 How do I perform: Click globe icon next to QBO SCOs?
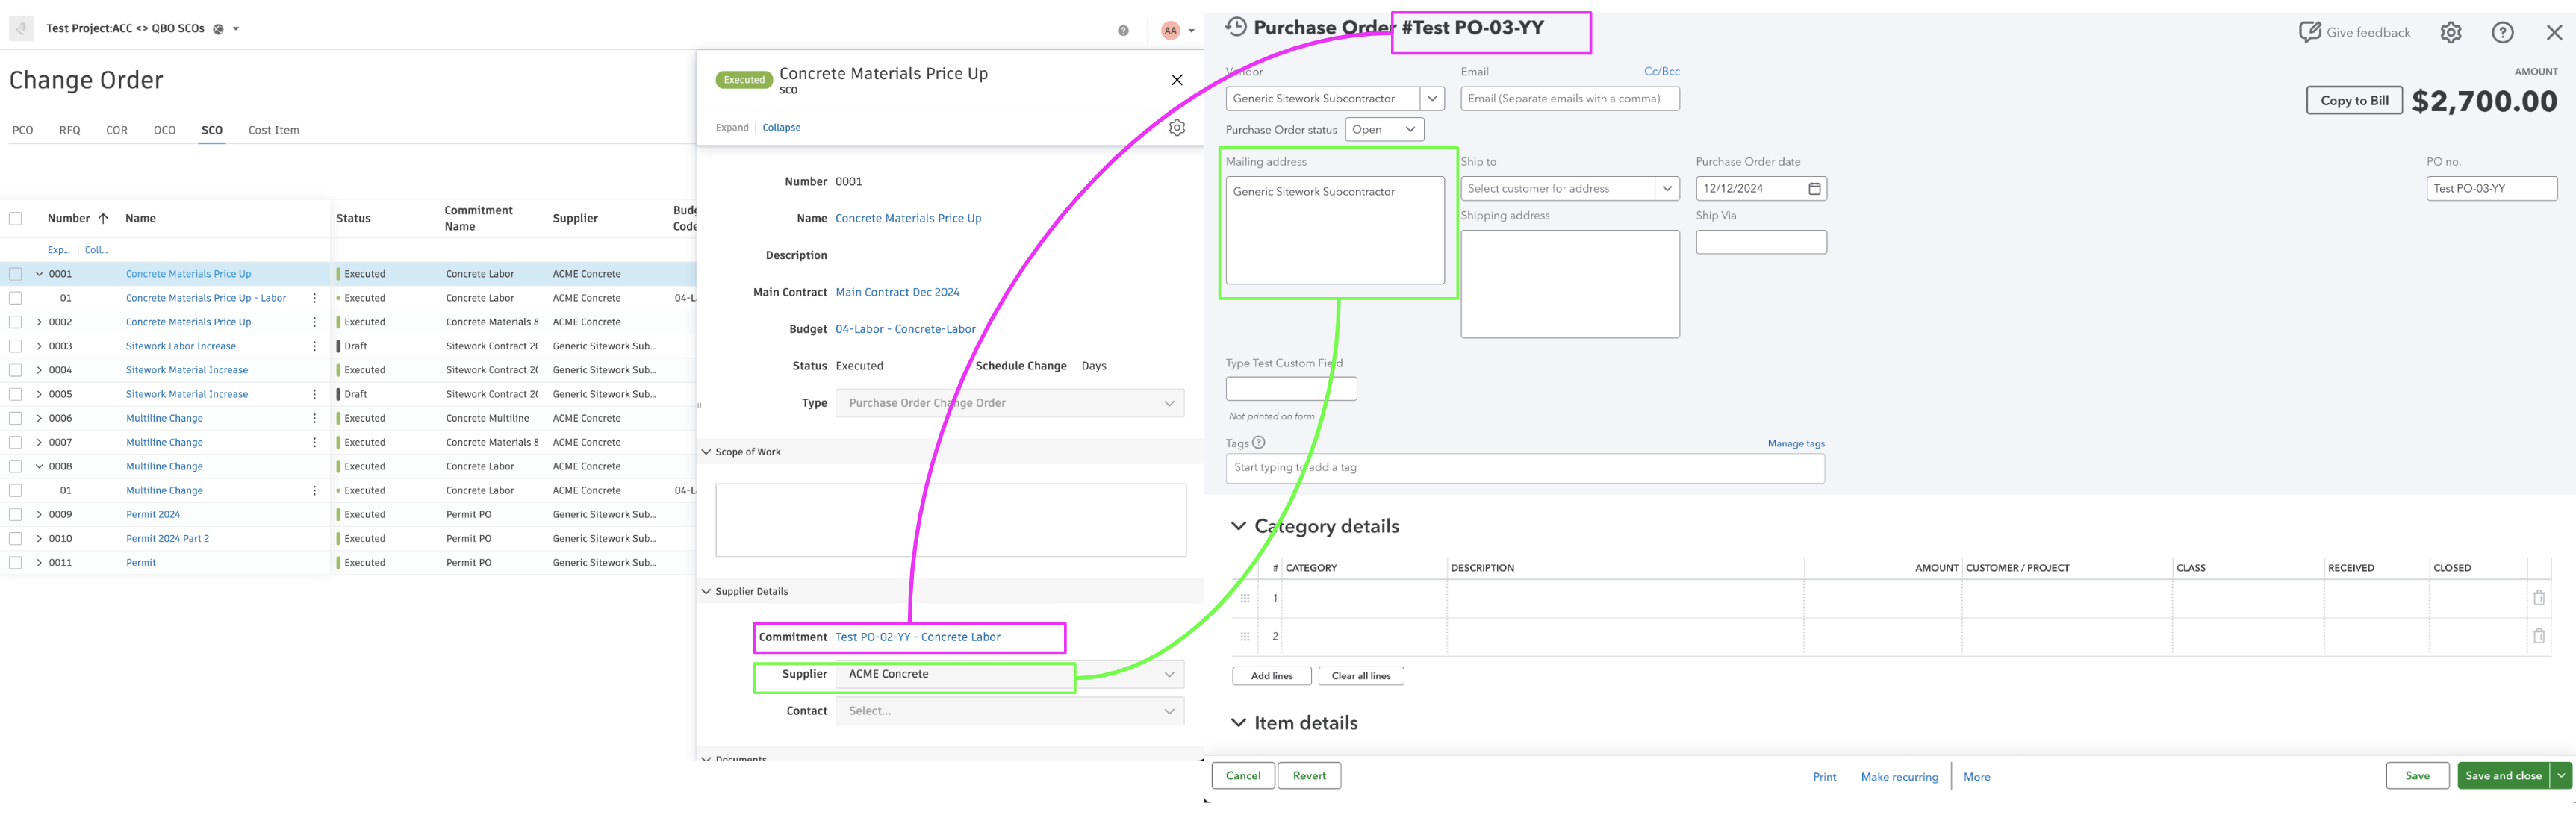218,29
